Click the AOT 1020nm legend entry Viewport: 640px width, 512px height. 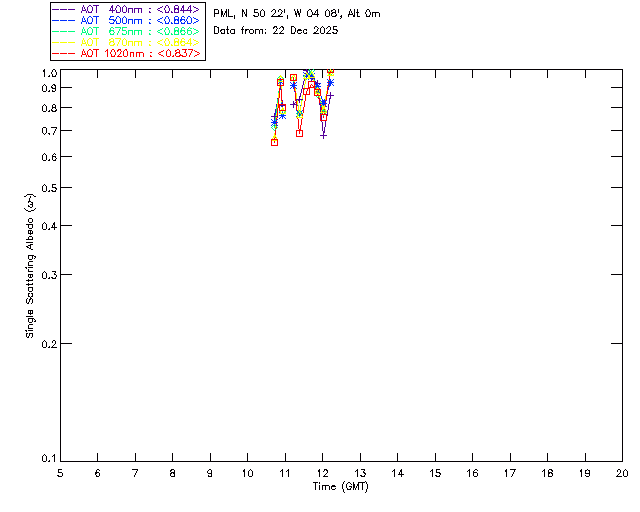pyautogui.click(x=127, y=53)
